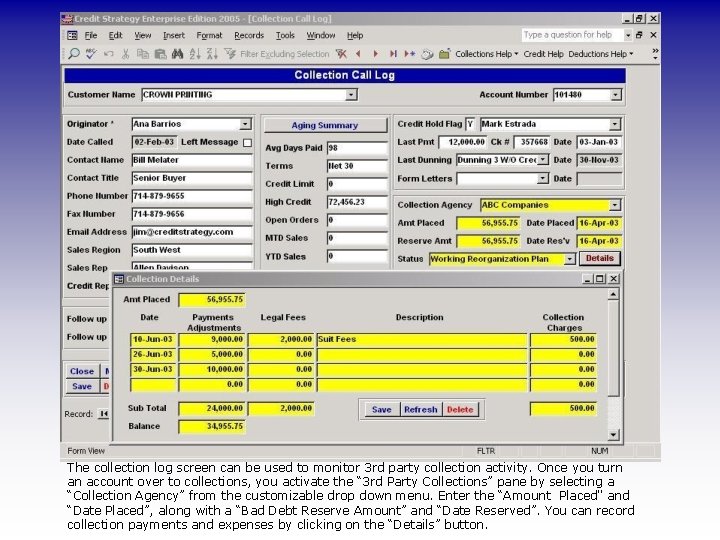
Task: Click first record navigation button near Record label
Action: [104, 414]
